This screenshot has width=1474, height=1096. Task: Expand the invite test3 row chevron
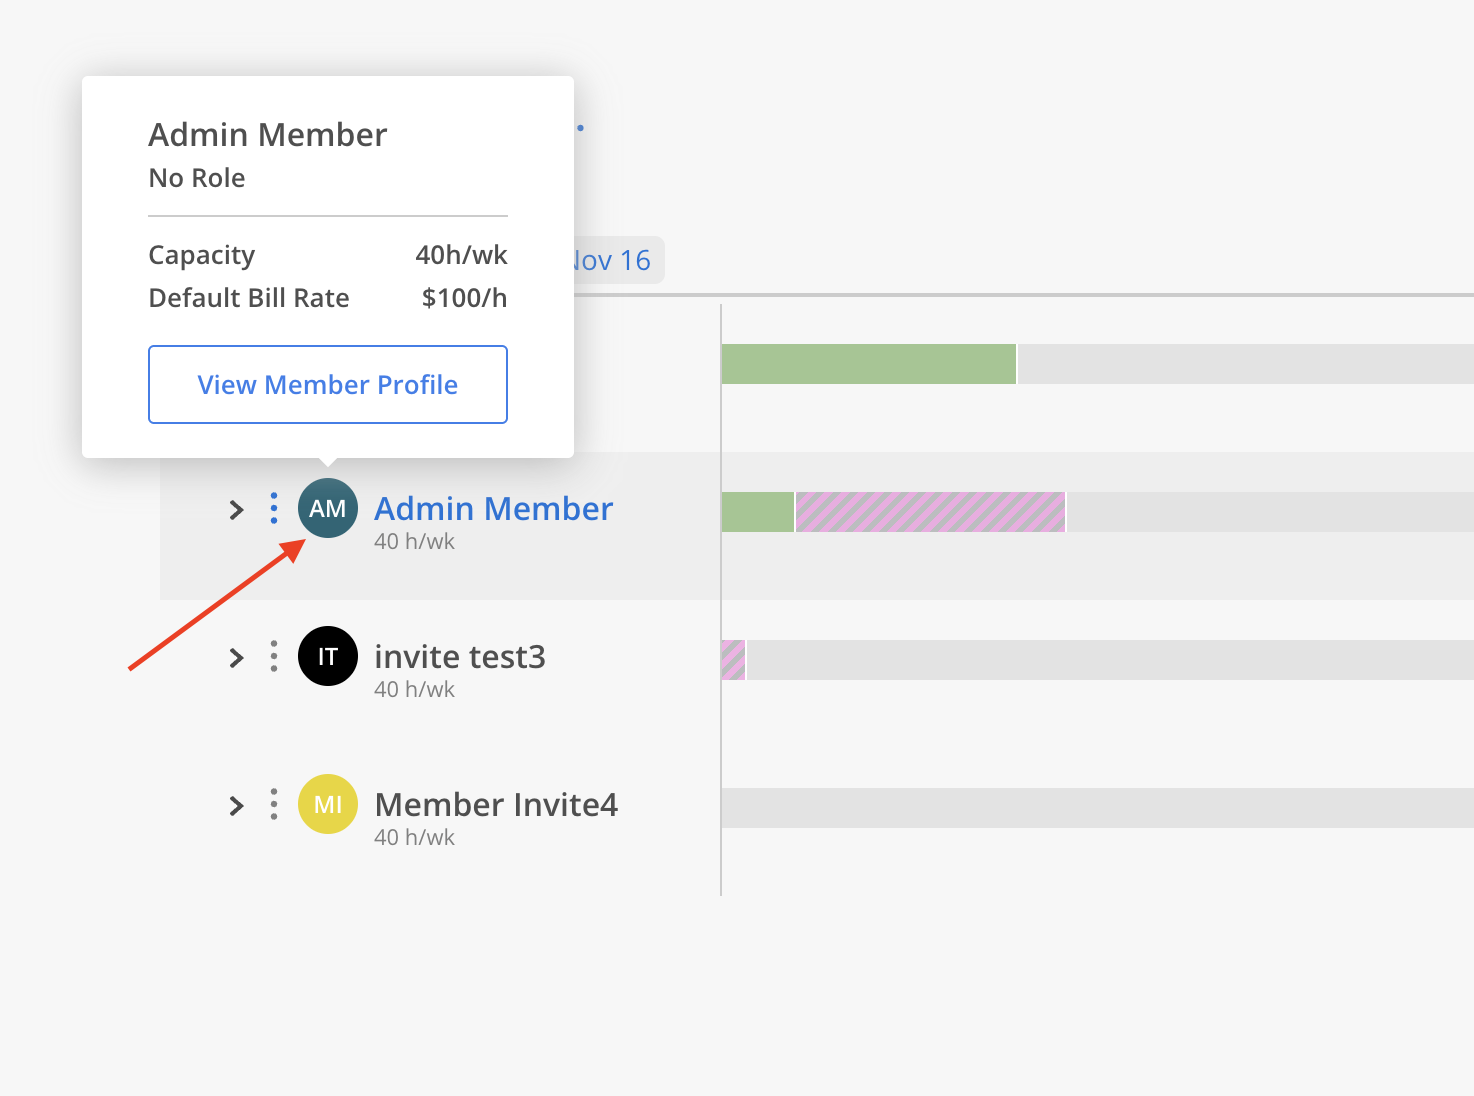(236, 658)
